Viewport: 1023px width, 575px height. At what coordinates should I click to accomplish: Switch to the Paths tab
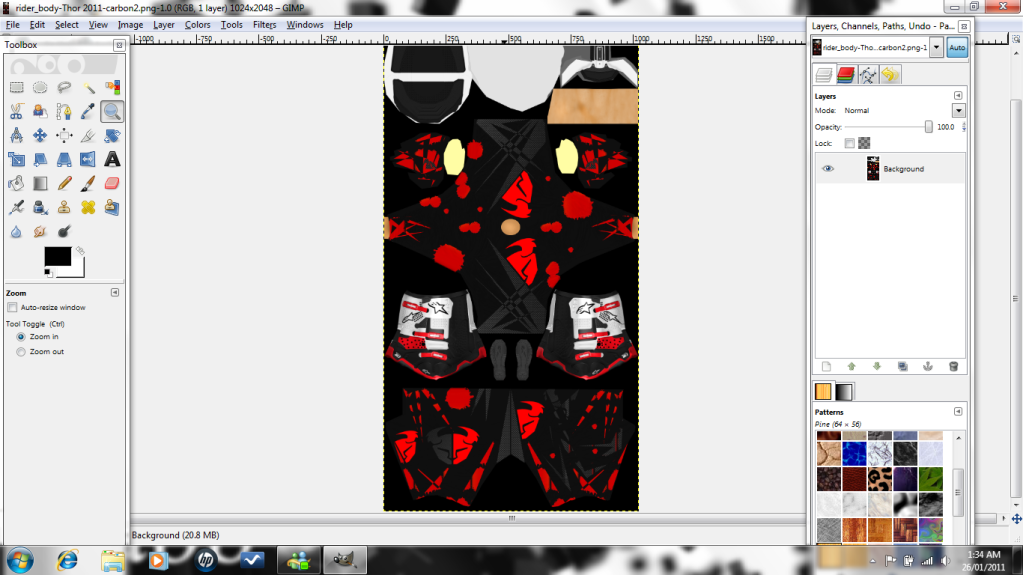(868, 75)
